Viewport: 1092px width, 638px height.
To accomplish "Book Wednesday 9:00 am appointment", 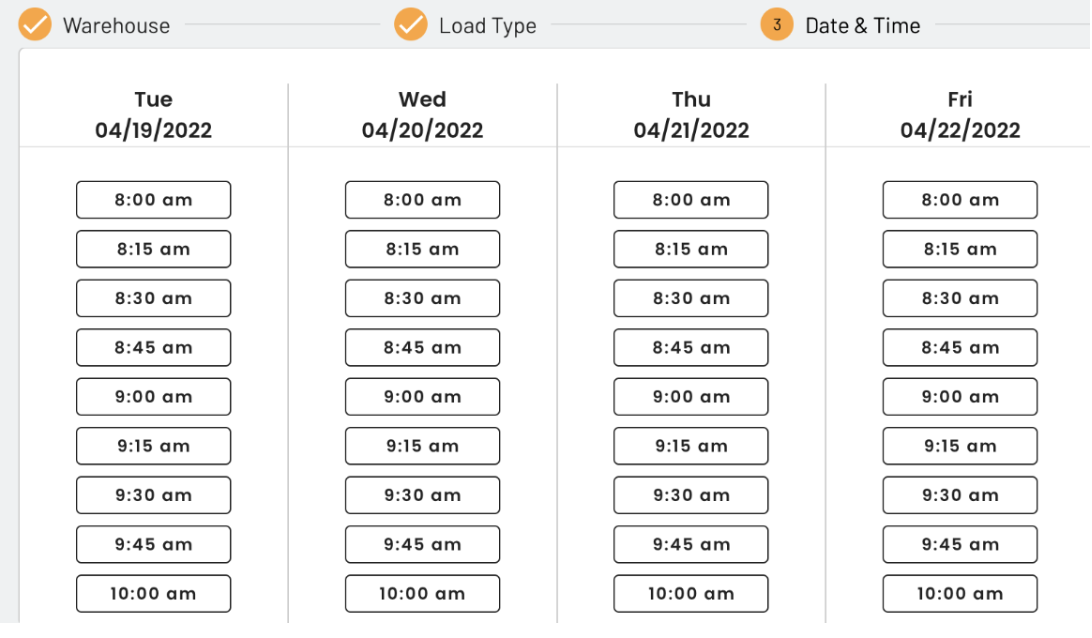I will coord(422,397).
